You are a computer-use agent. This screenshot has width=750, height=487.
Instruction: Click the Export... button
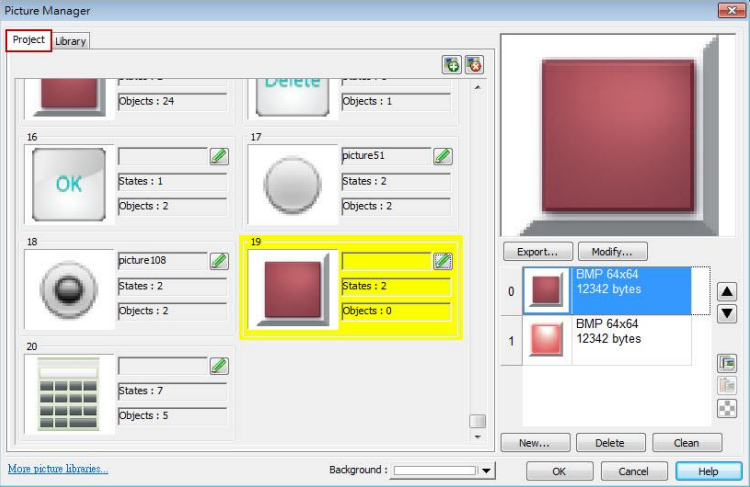point(537,252)
